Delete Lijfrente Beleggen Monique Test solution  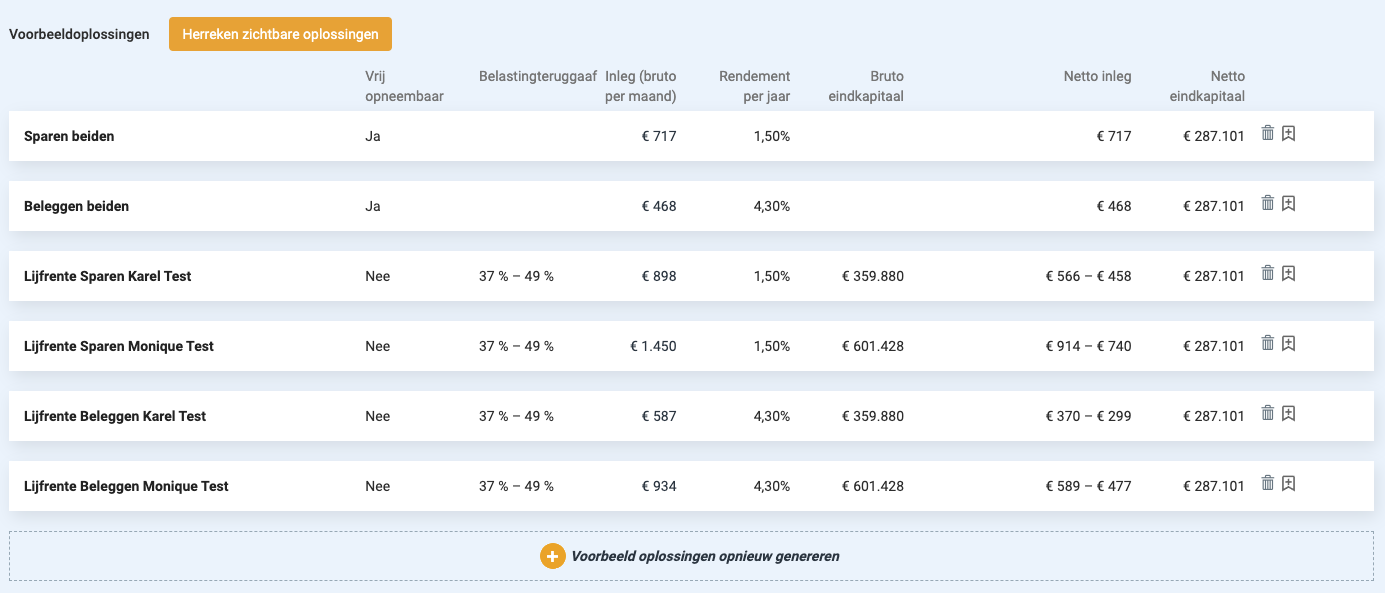pos(1268,483)
